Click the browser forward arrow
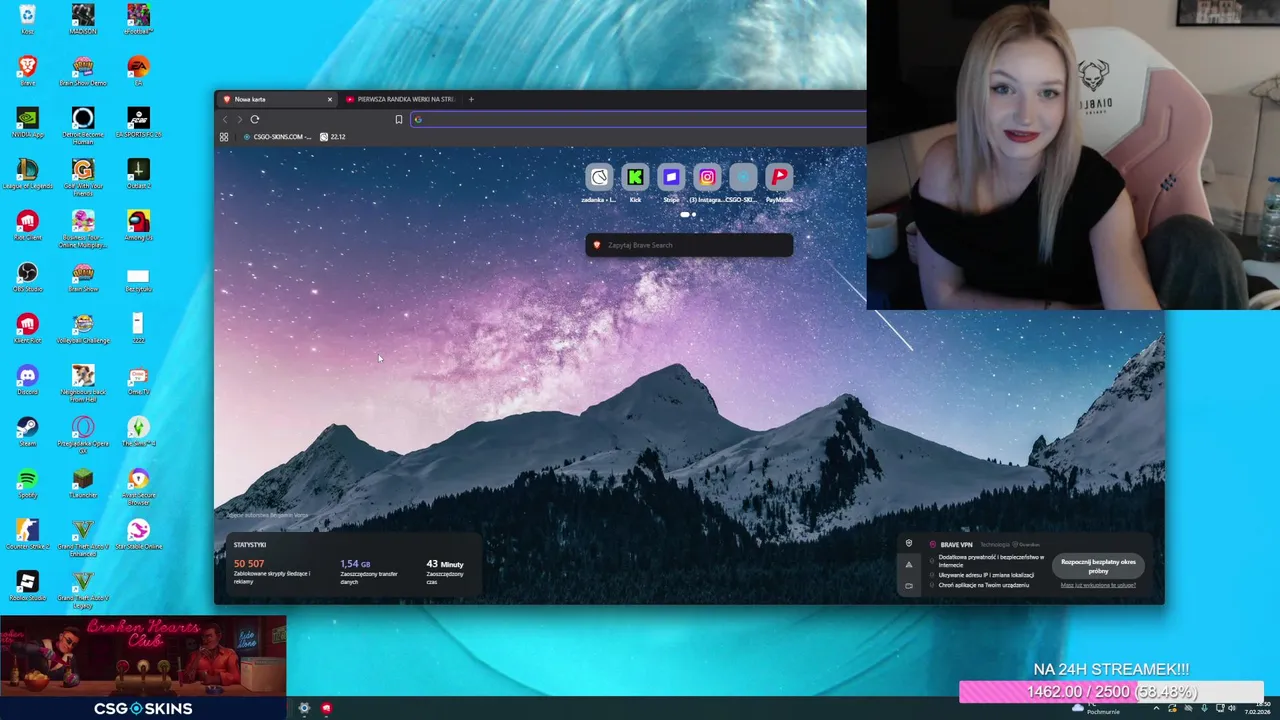This screenshot has height=720, width=1280. click(x=239, y=119)
